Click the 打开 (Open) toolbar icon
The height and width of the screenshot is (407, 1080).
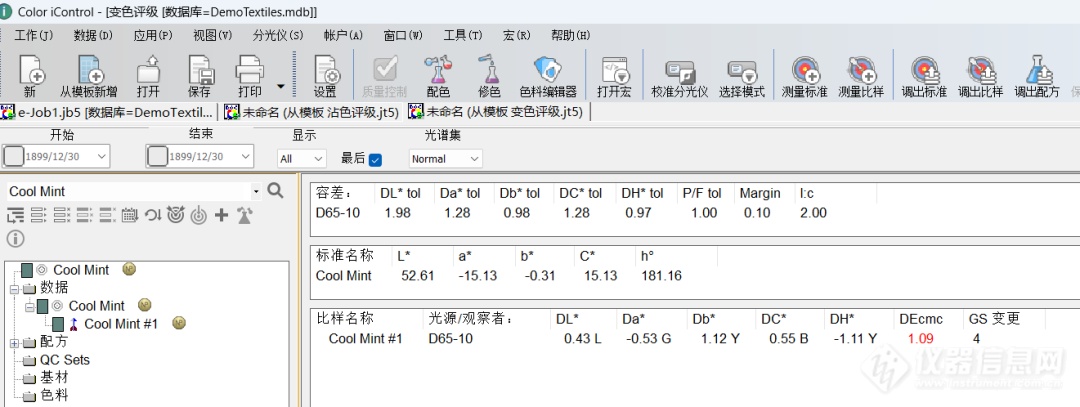[x=148, y=76]
